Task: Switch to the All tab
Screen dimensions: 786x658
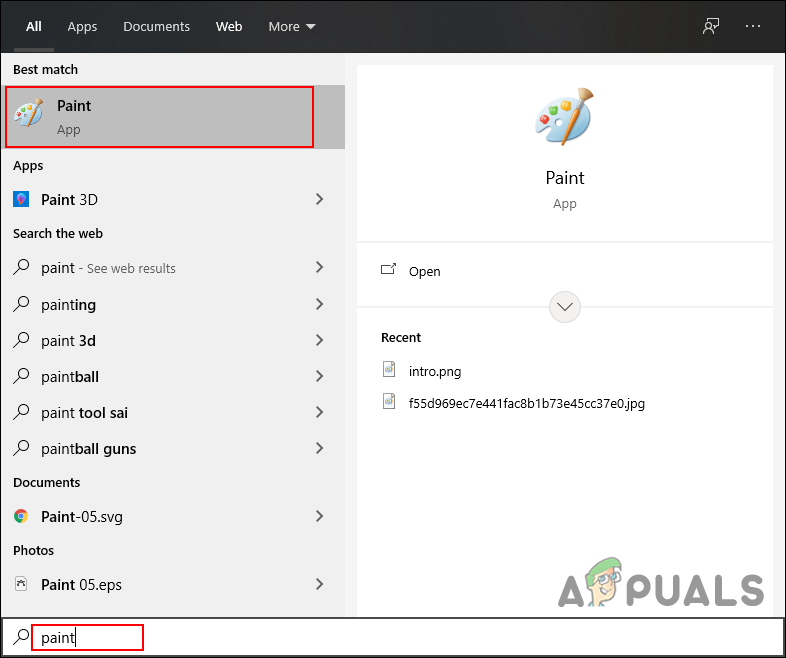Action: click(34, 27)
